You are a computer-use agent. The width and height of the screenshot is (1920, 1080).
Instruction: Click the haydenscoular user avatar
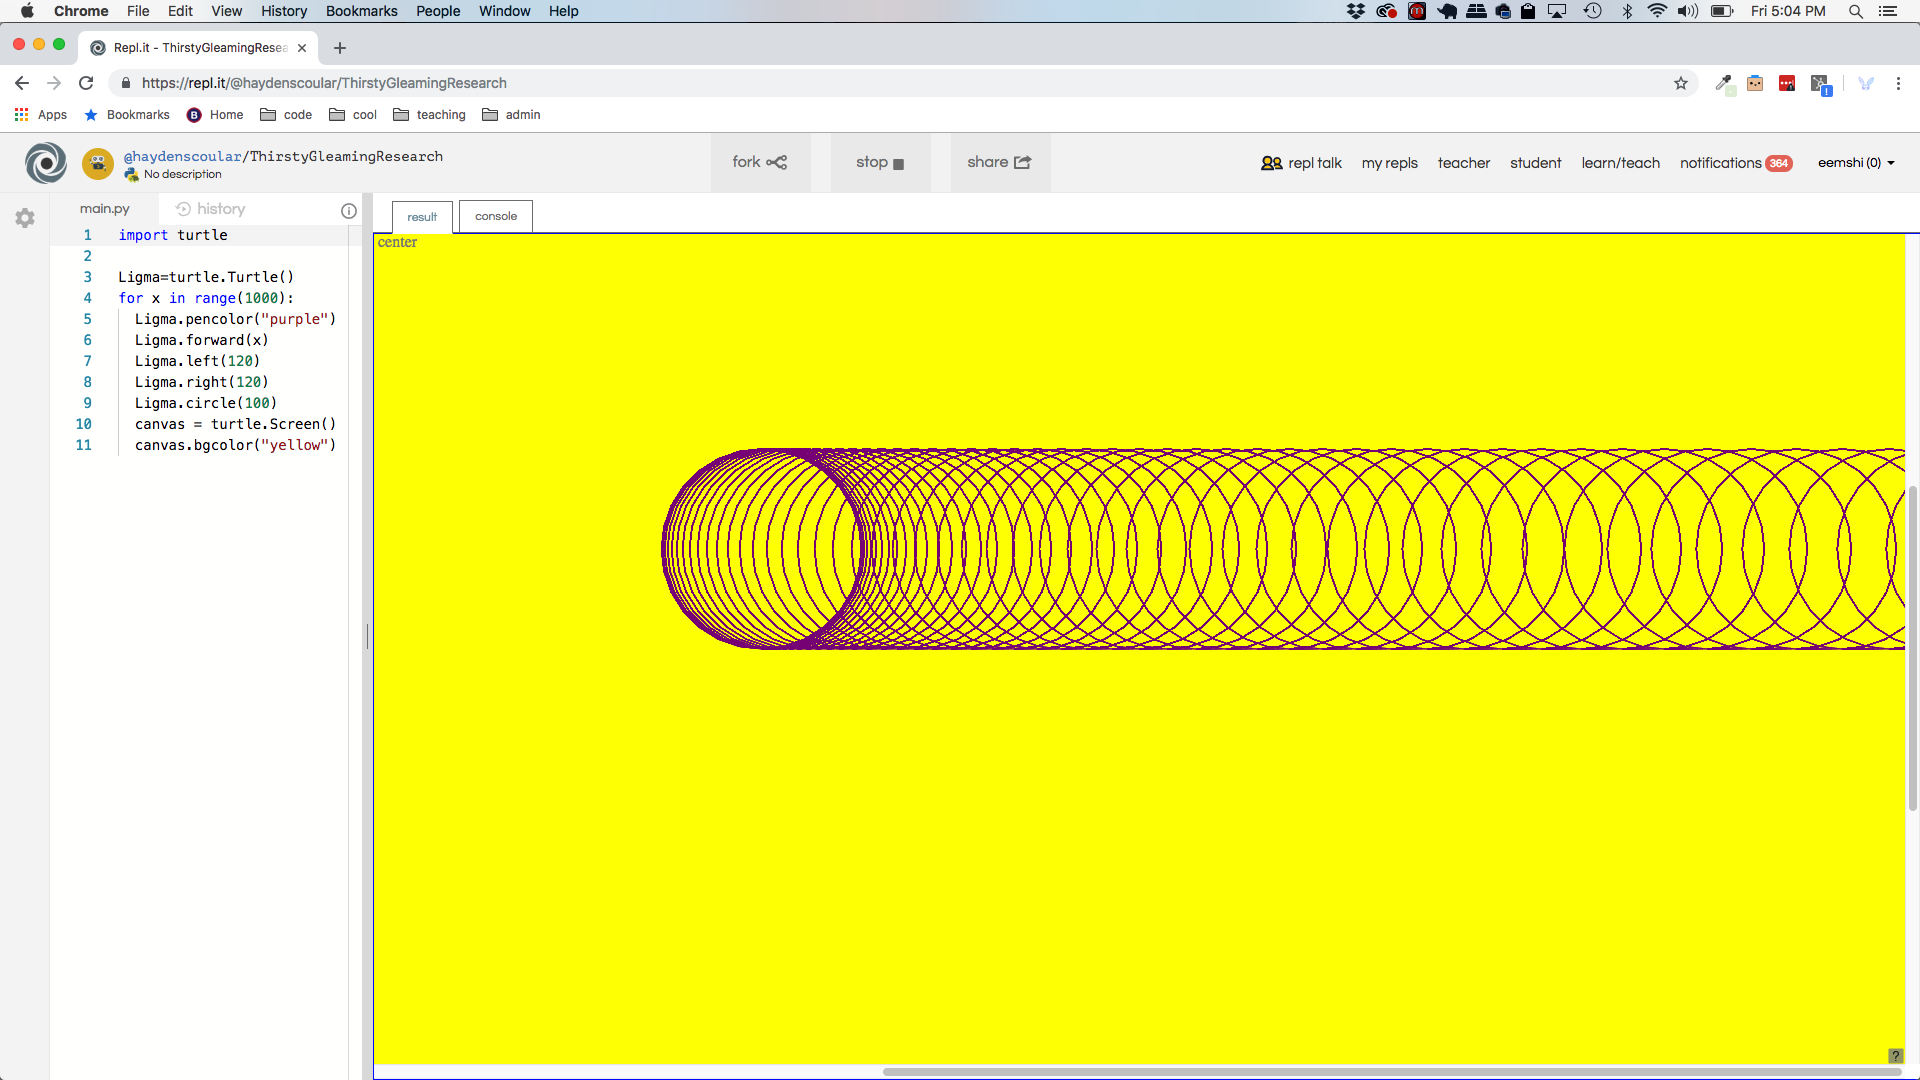click(97, 163)
